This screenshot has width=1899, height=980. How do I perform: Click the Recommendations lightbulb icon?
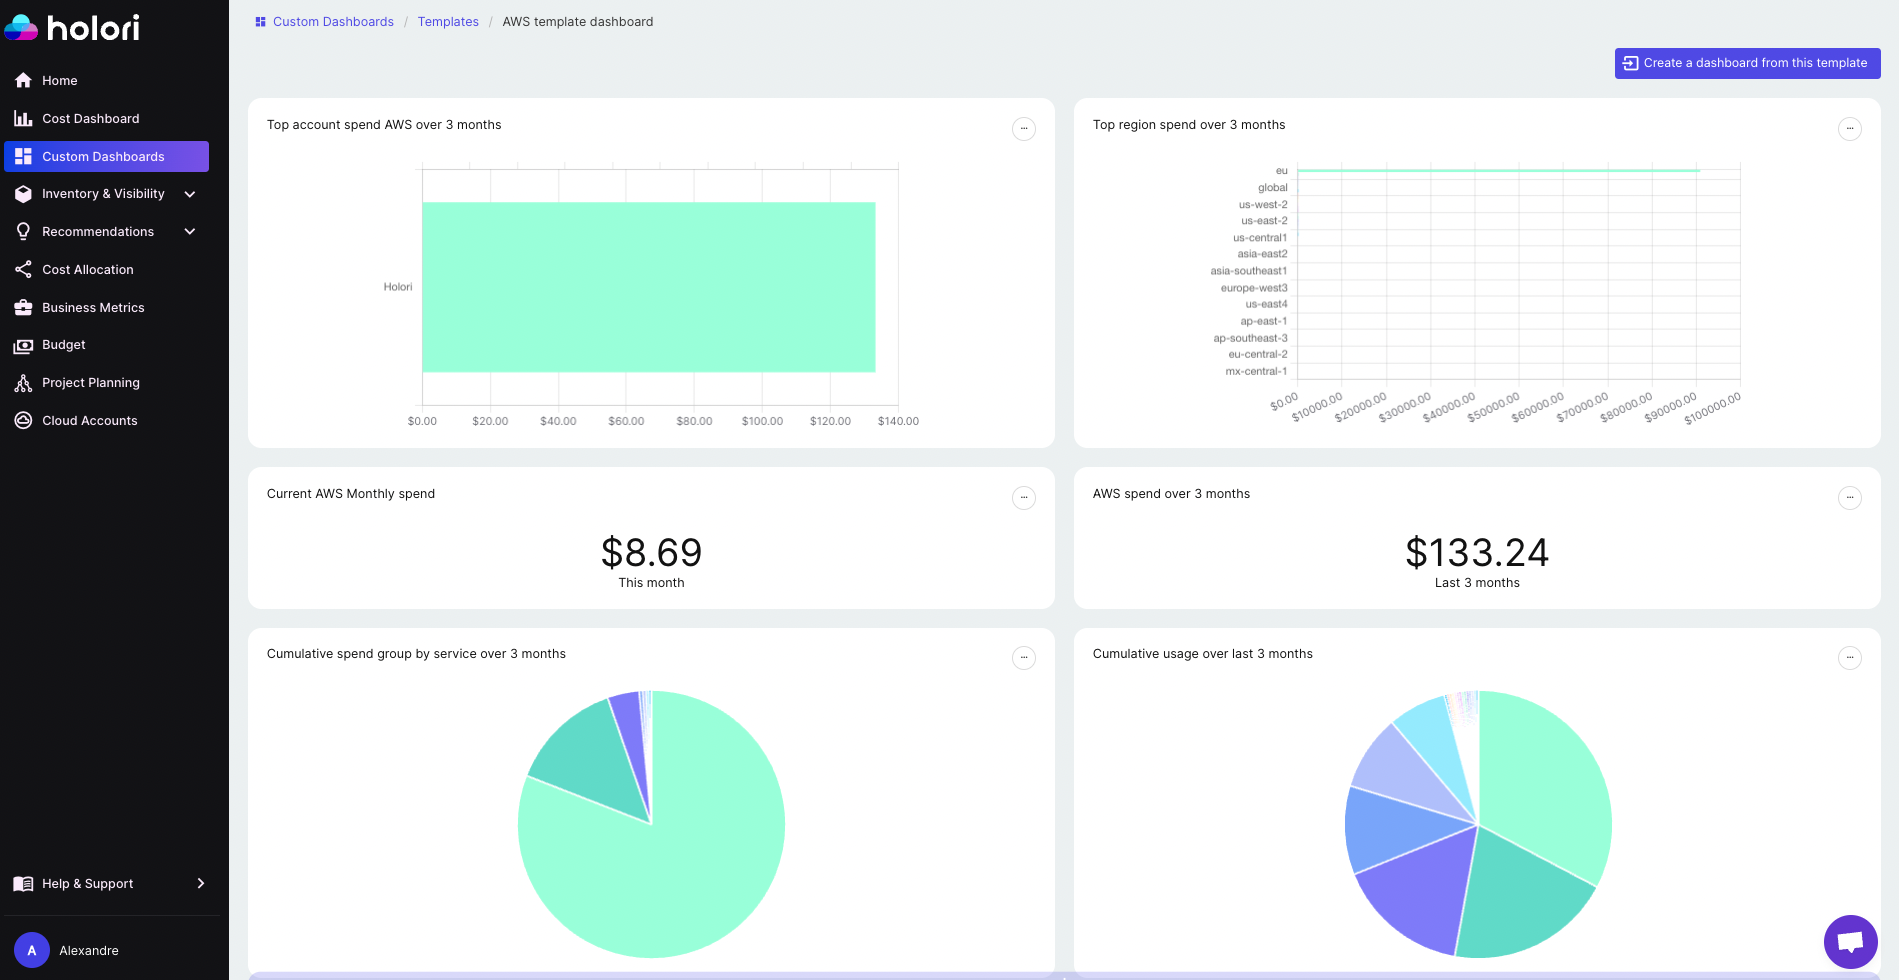click(23, 232)
